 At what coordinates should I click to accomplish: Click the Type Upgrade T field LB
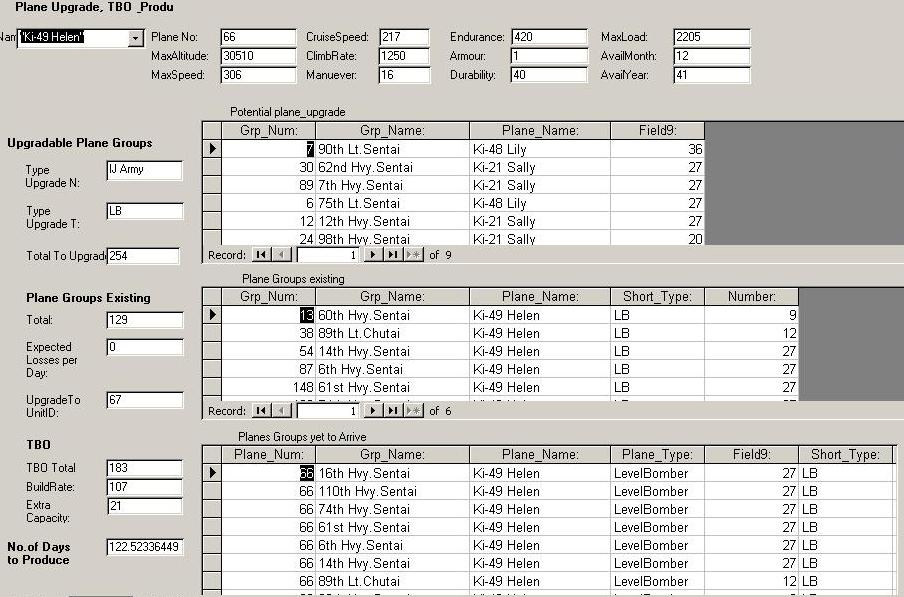145,211
